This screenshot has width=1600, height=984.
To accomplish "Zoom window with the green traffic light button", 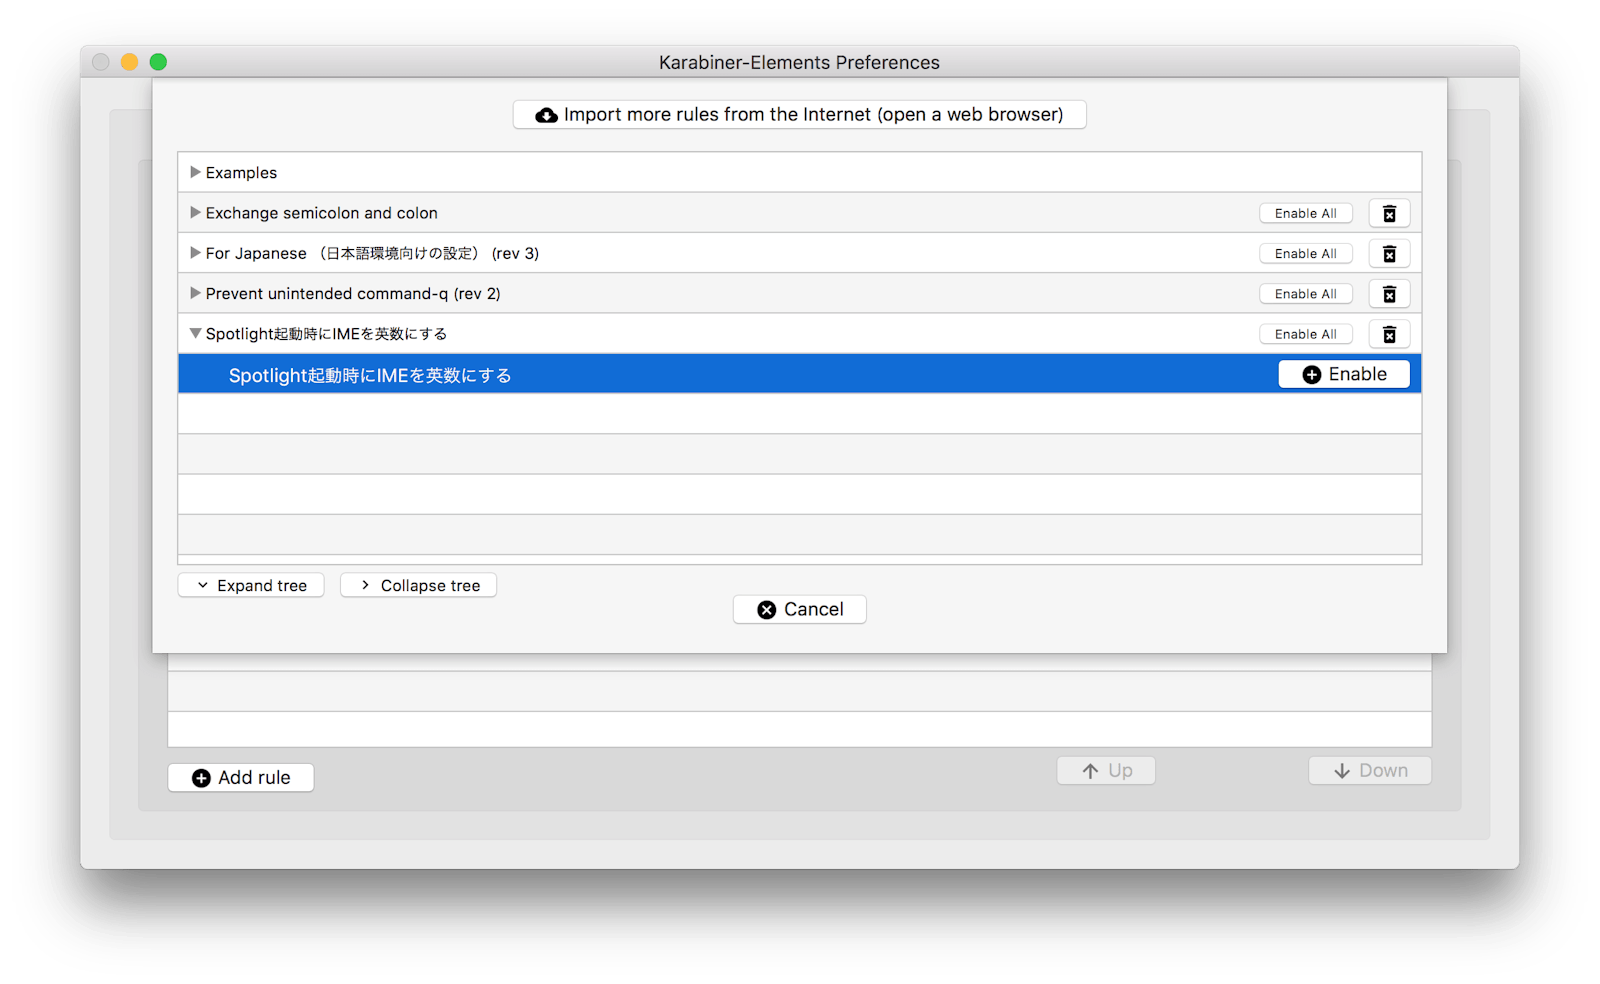I will coord(158,62).
